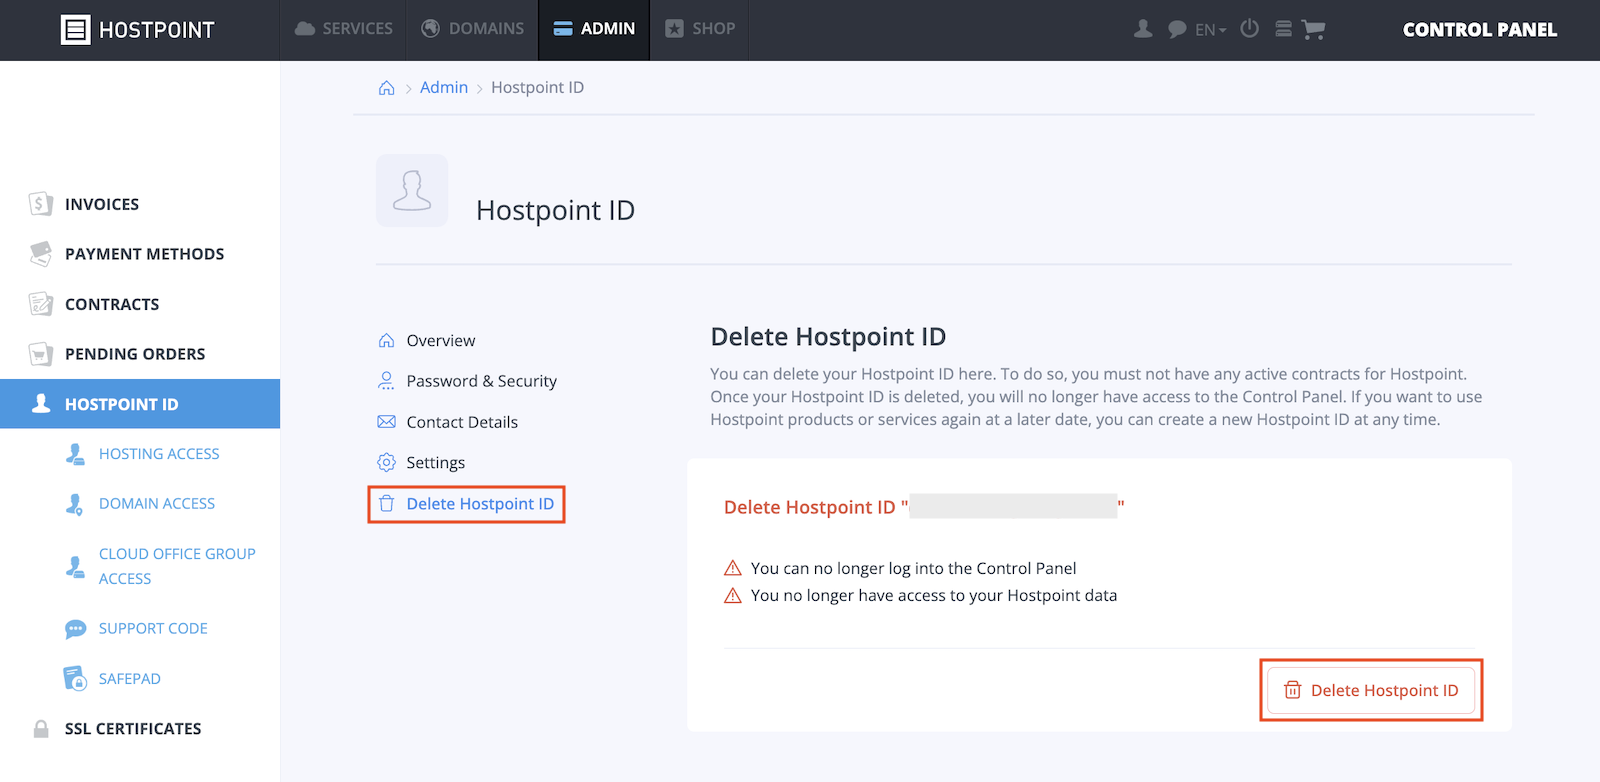
Task: Open the Services tab
Action: (x=343, y=29)
